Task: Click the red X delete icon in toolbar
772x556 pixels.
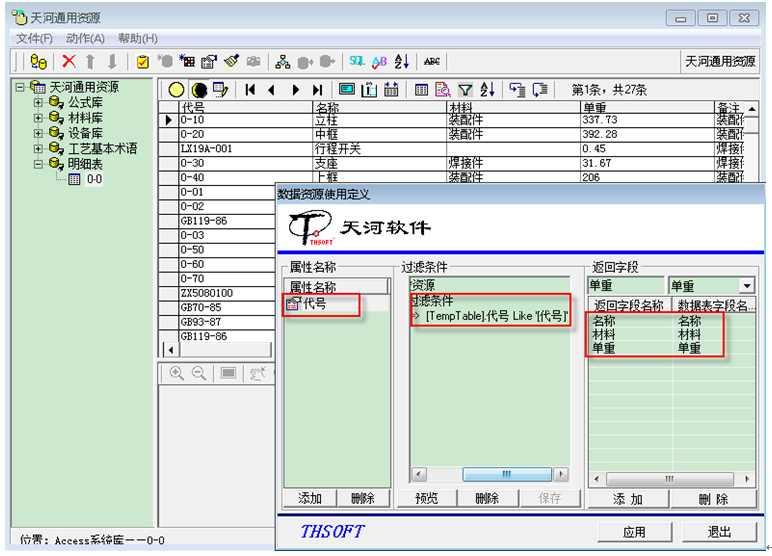Action: coord(69,62)
